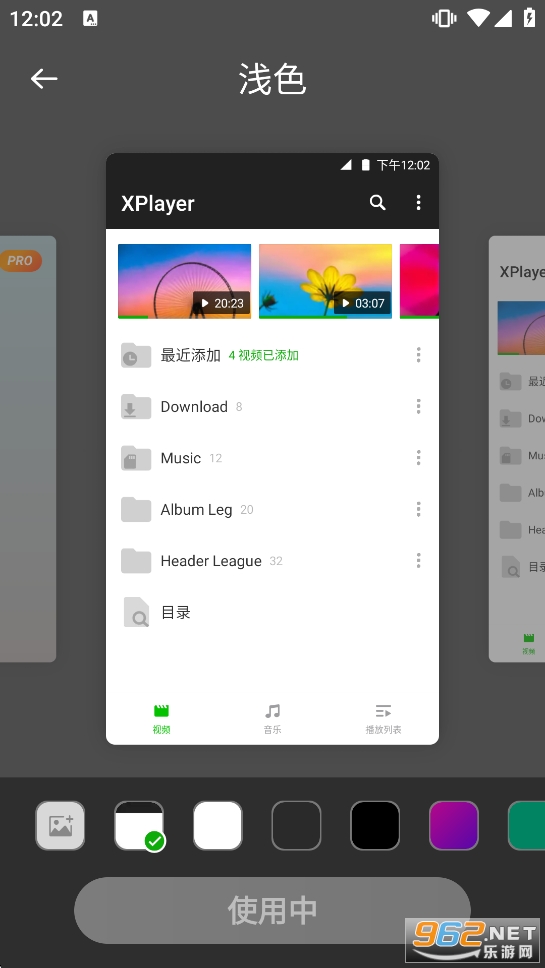The image size is (545, 968).
Task: Open the ferris wheel video thumbnail 20:23
Action: 185,282
